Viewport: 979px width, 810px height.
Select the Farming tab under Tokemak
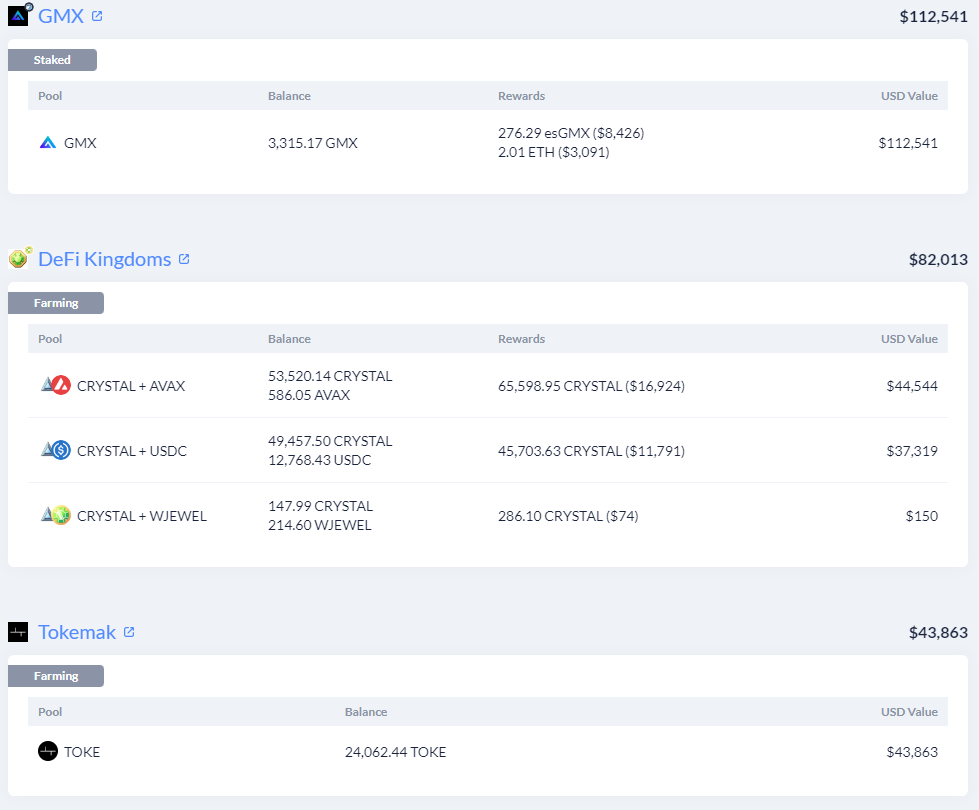click(x=56, y=676)
